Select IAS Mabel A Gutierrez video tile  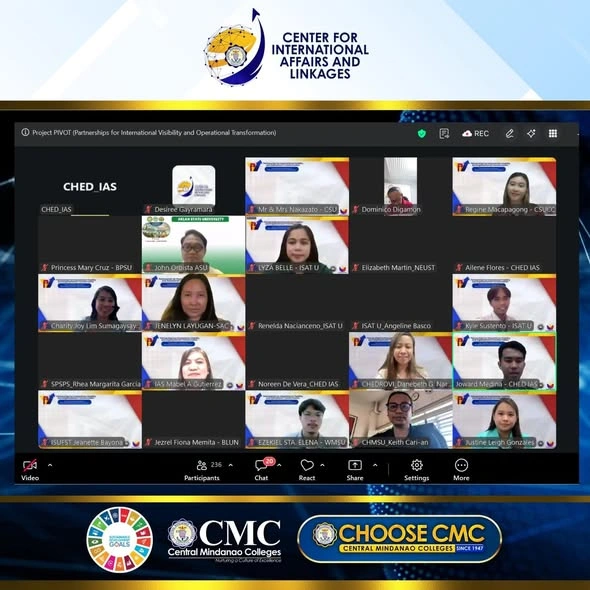pos(193,361)
